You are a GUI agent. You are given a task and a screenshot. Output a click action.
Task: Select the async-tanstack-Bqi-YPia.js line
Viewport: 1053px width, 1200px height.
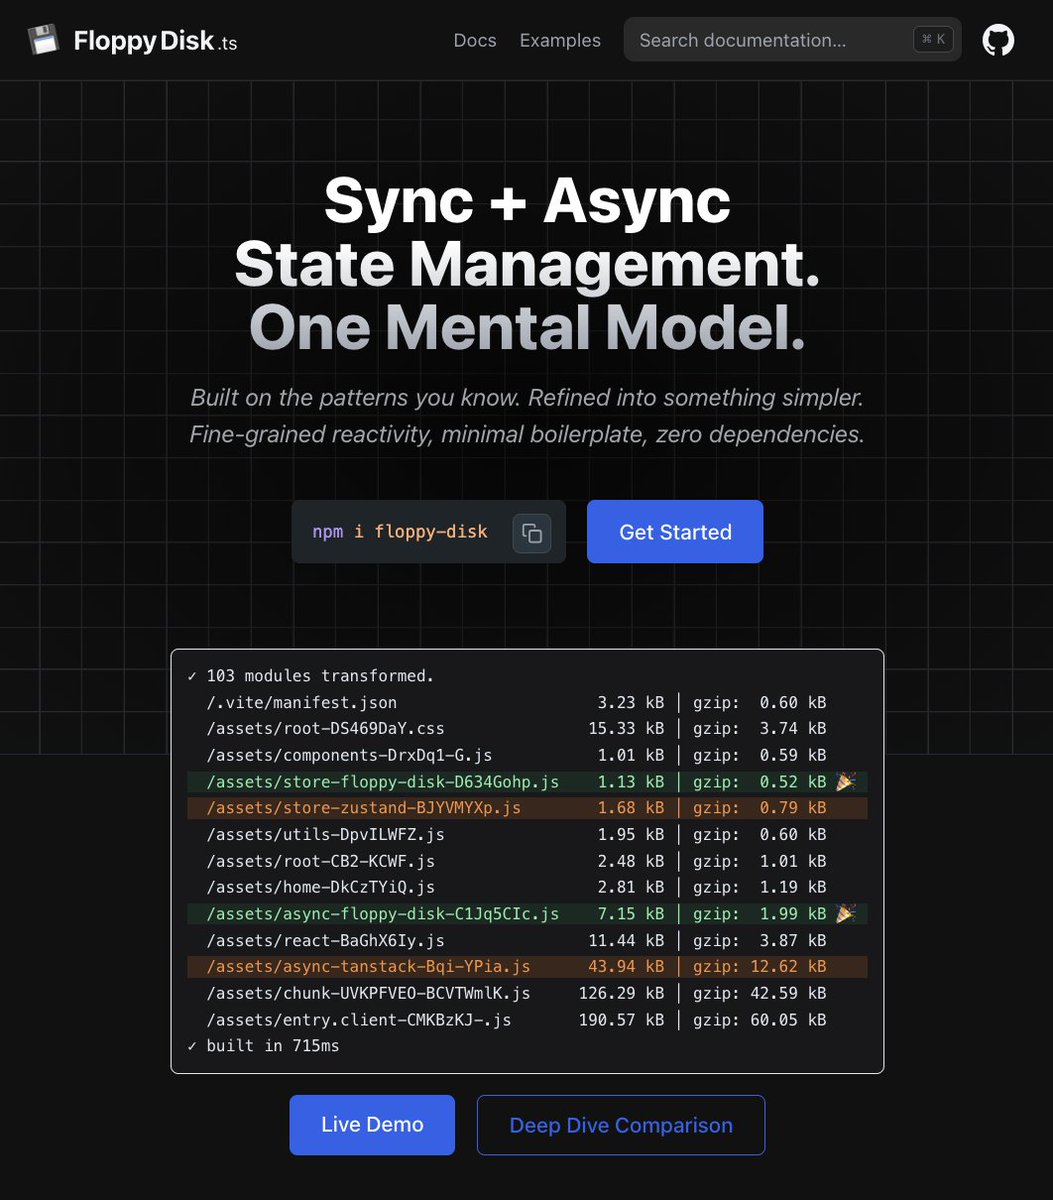click(x=527, y=967)
